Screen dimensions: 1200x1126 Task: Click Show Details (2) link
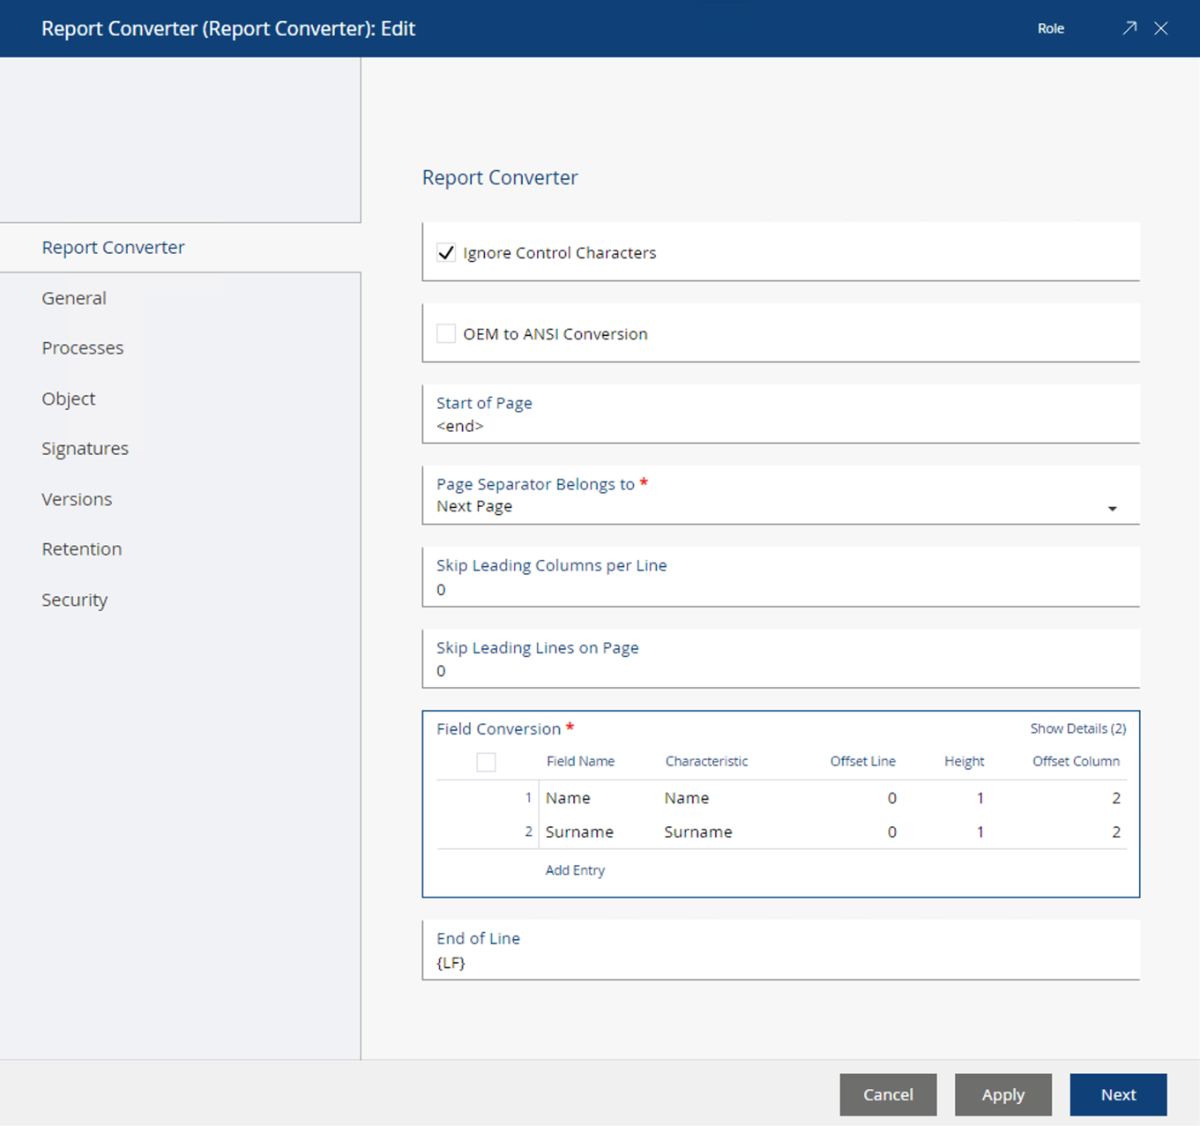(x=1078, y=729)
